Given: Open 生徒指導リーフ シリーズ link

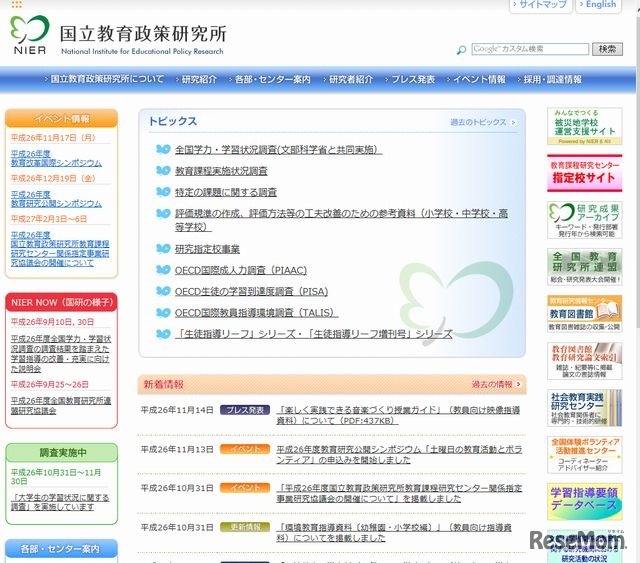Looking at the screenshot, I should pyautogui.click(x=313, y=334).
